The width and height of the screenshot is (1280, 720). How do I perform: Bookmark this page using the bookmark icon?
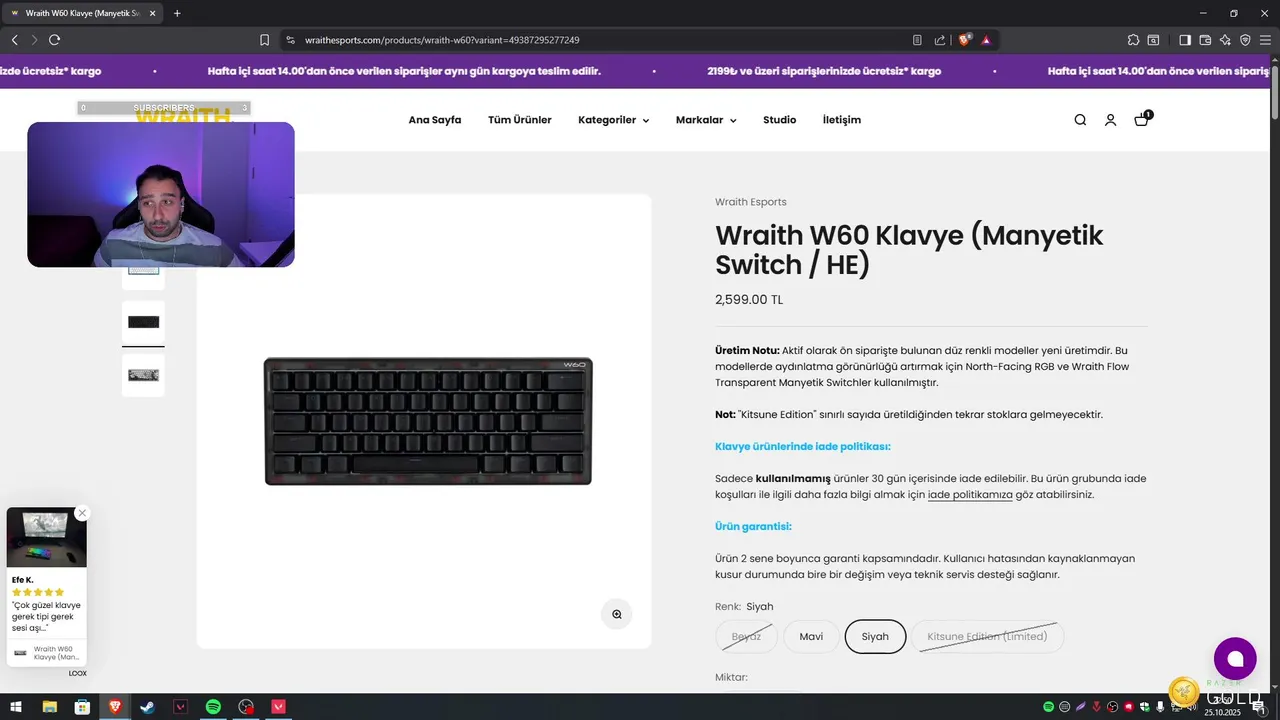pos(264,40)
